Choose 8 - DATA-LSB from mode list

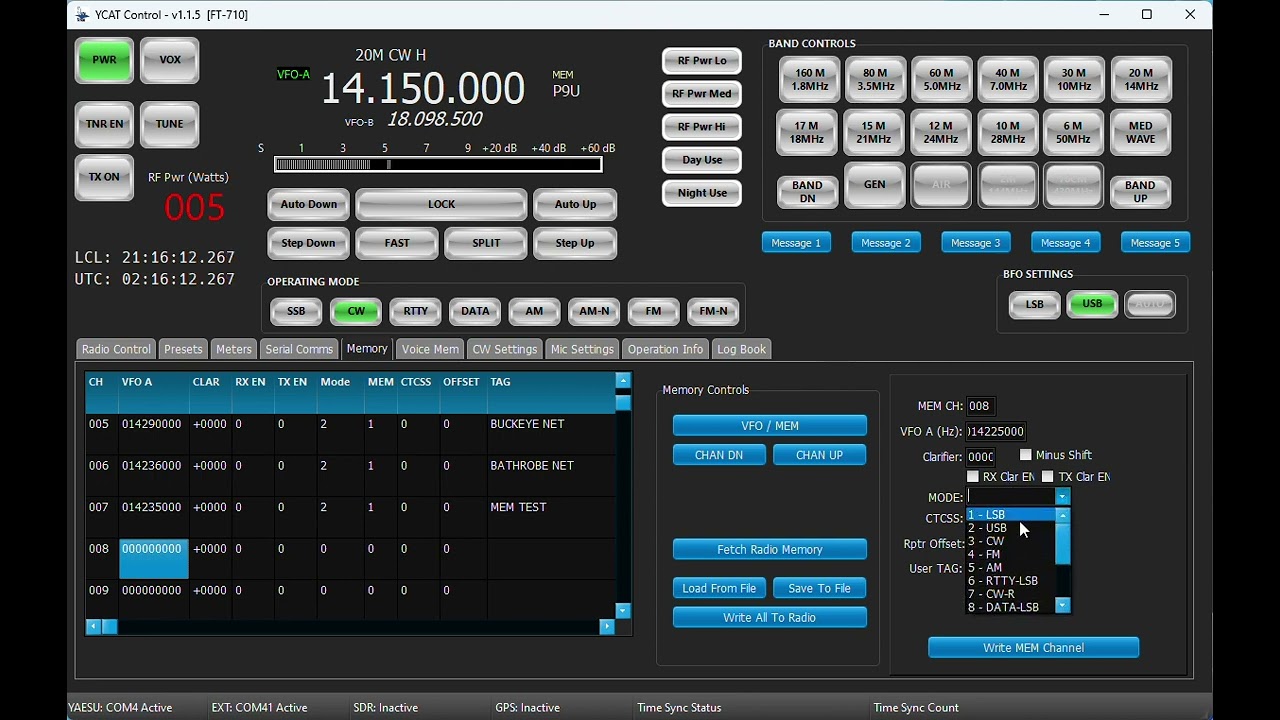[1010, 607]
